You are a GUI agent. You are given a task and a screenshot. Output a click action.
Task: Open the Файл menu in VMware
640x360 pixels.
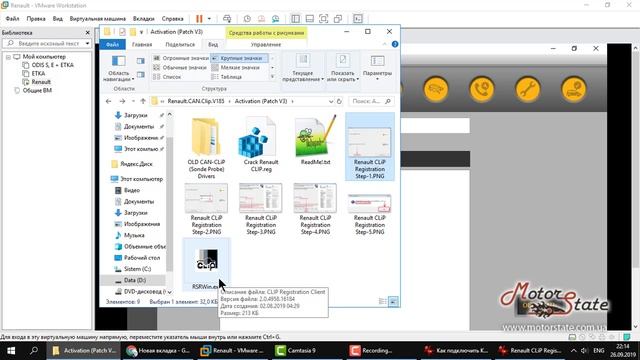coord(12,19)
